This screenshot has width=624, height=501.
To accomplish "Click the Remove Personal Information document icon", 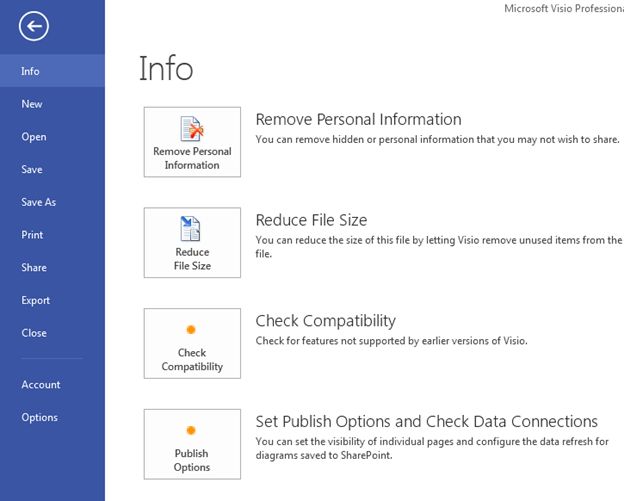I will tap(191, 129).
